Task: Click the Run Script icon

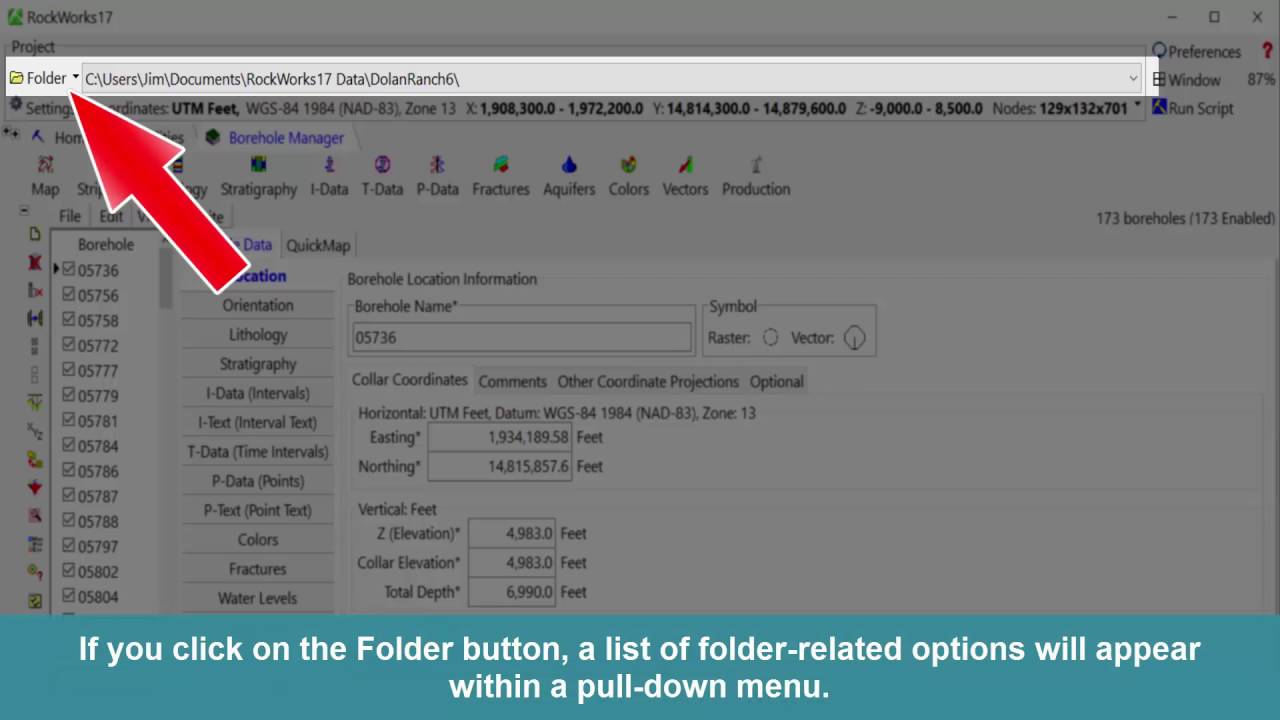Action: (x=1160, y=108)
